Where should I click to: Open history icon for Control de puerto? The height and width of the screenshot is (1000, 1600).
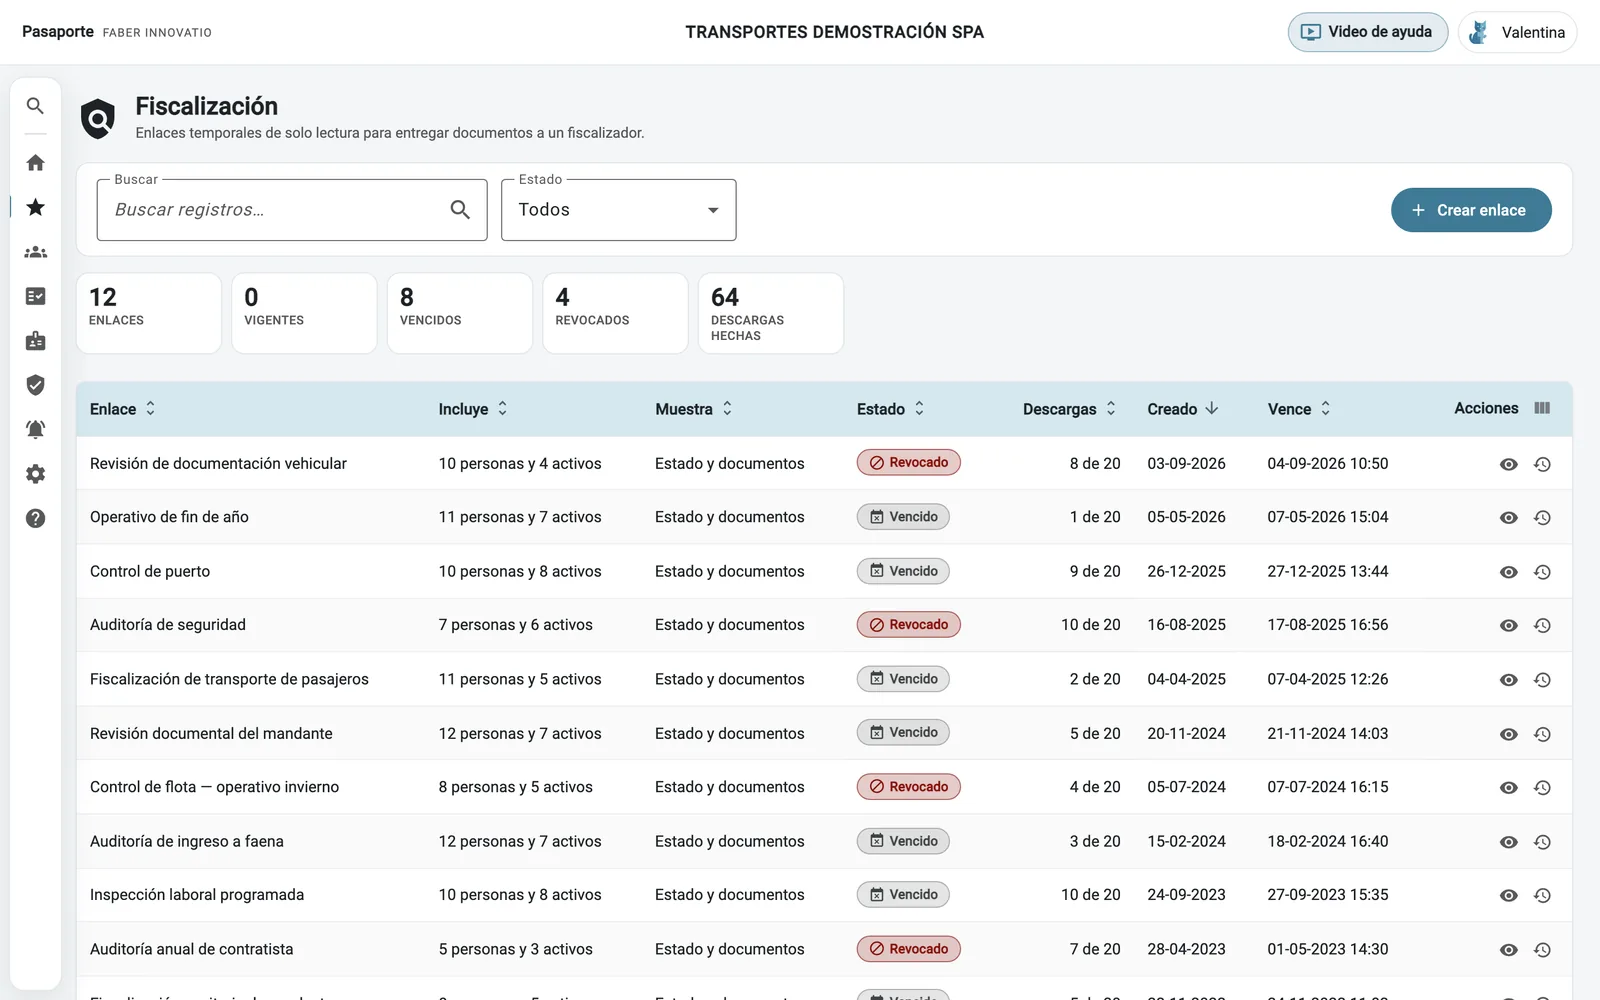[x=1542, y=572]
